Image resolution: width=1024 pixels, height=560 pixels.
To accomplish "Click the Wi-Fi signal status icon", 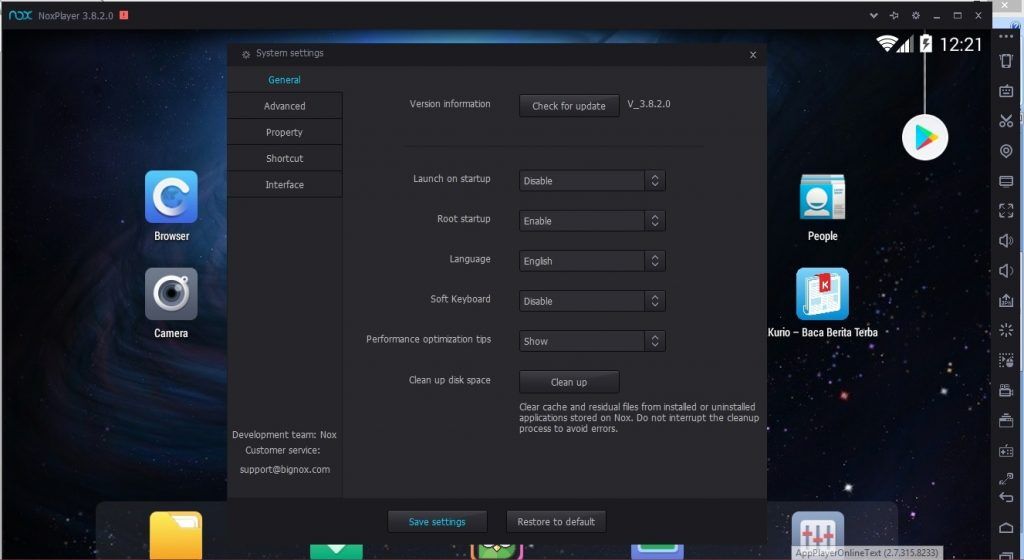I will point(886,44).
